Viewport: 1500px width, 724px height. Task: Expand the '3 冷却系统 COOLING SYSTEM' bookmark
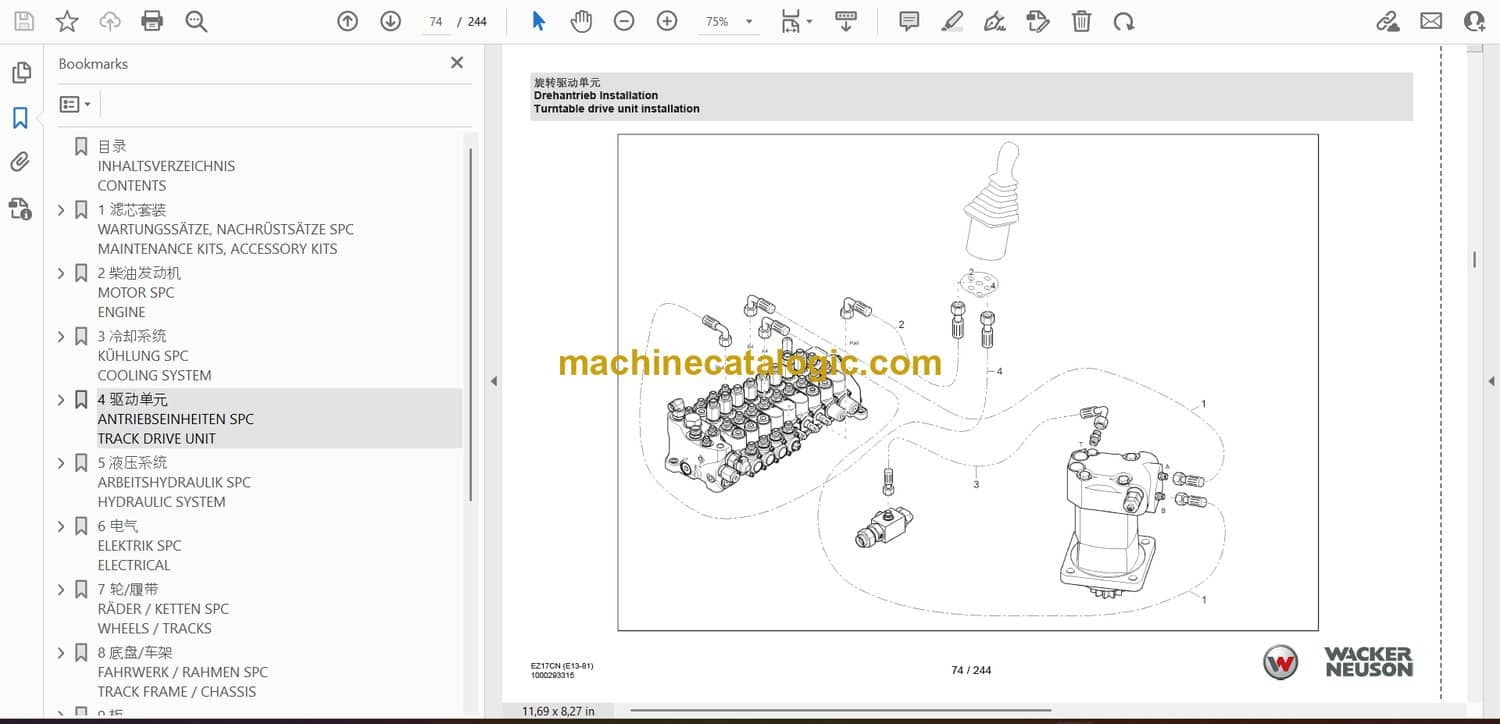pyautogui.click(x=61, y=336)
